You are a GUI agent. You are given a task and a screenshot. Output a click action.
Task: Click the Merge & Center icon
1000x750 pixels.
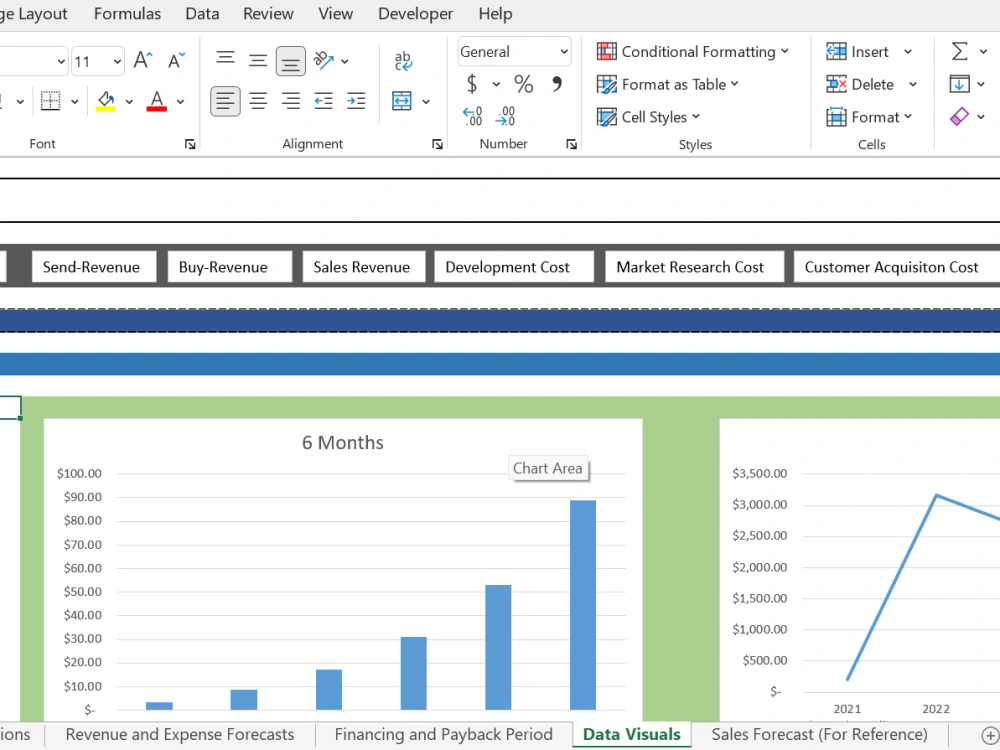(x=402, y=101)
